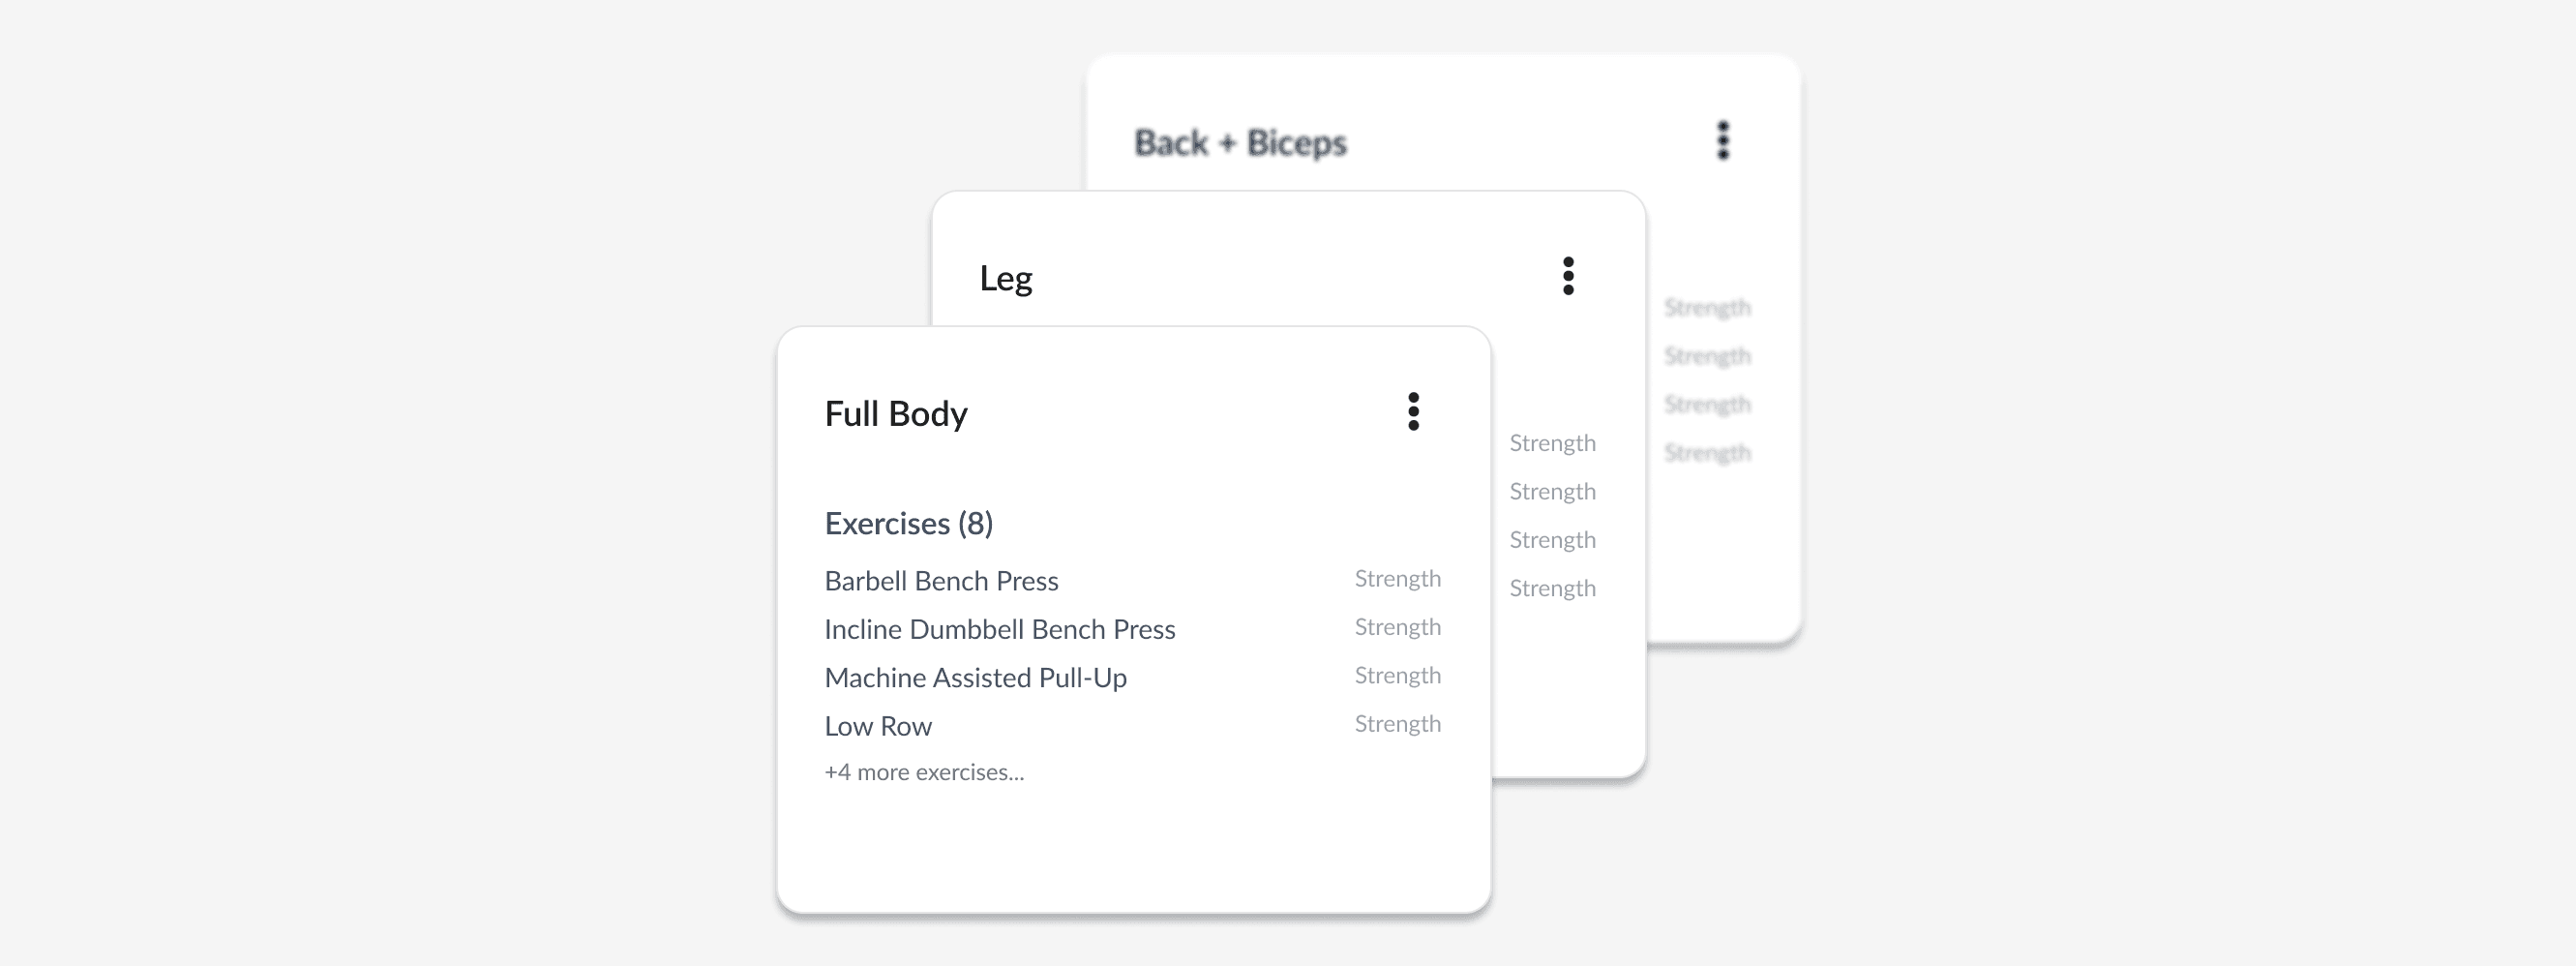
Task: Click the Full Body title text
Action: click(x=895, y=412)
